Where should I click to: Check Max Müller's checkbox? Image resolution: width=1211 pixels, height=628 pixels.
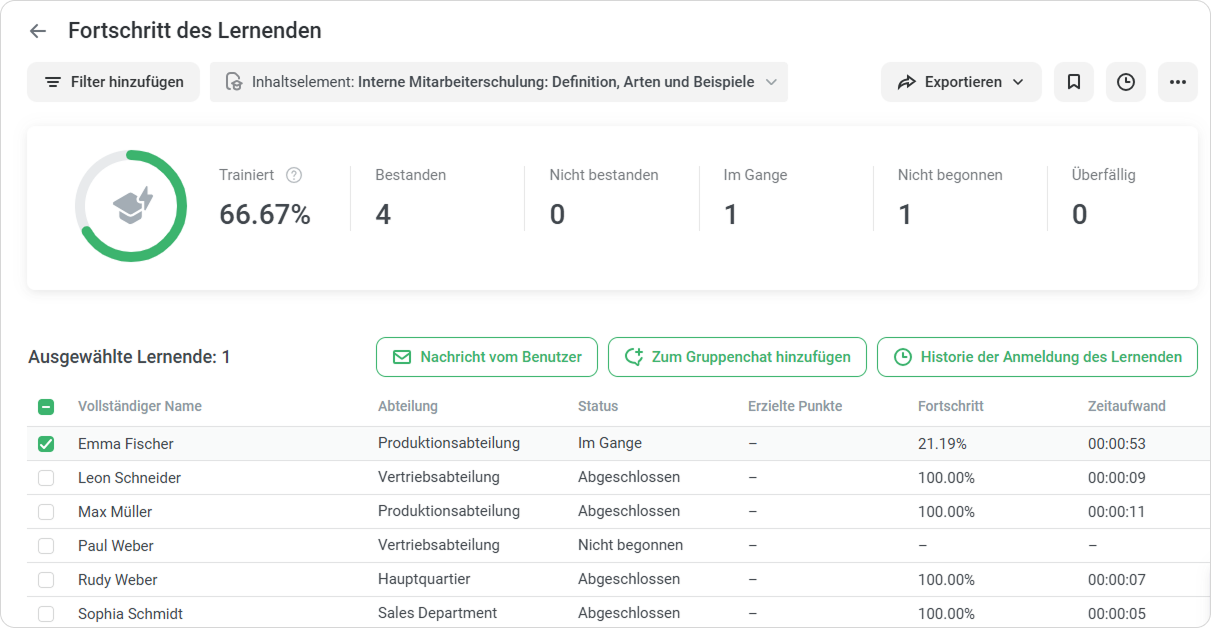pos(46,512)
